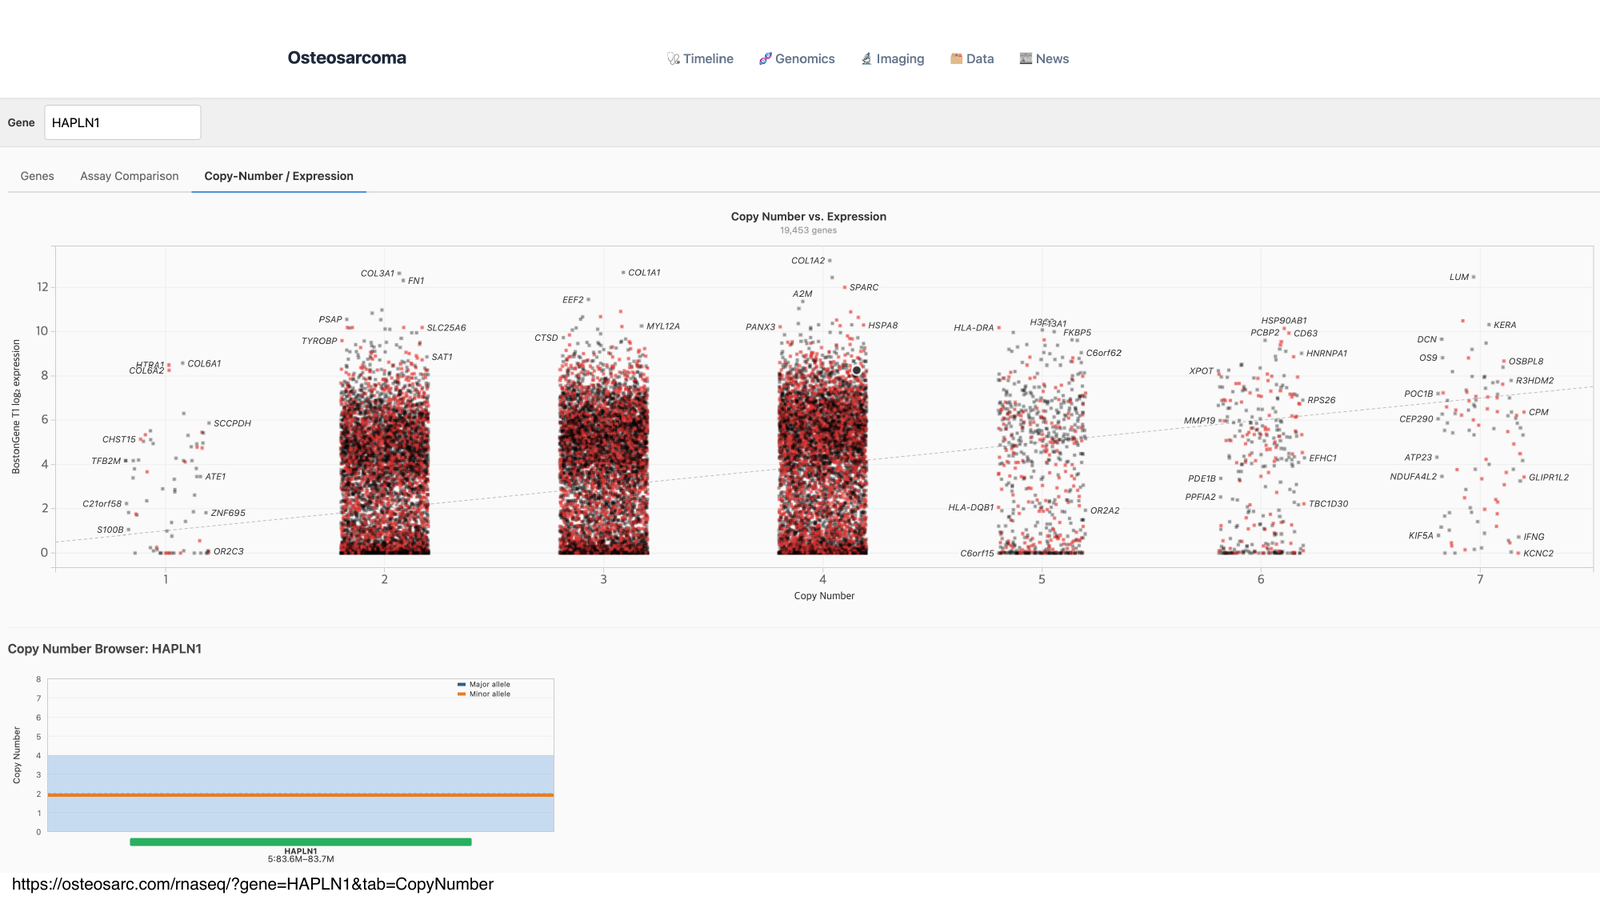Click the RPS26 gene label

click(1321, 400)
